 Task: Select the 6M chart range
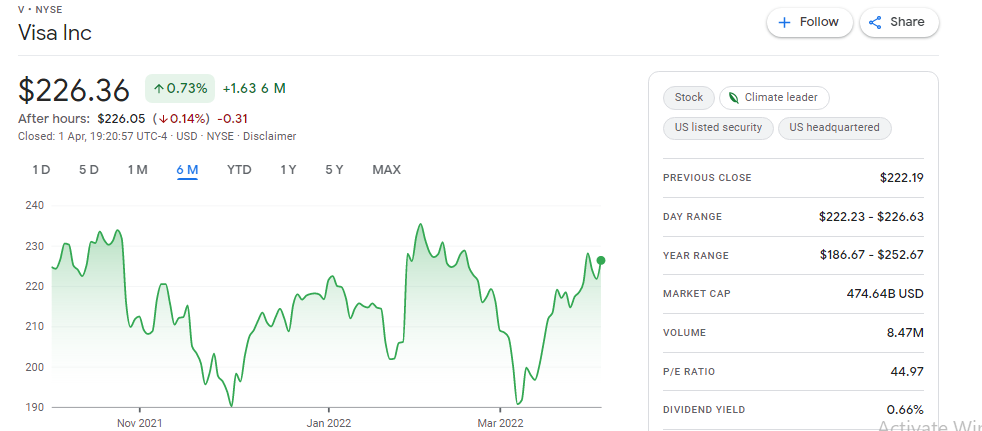(x=187, y=170)
